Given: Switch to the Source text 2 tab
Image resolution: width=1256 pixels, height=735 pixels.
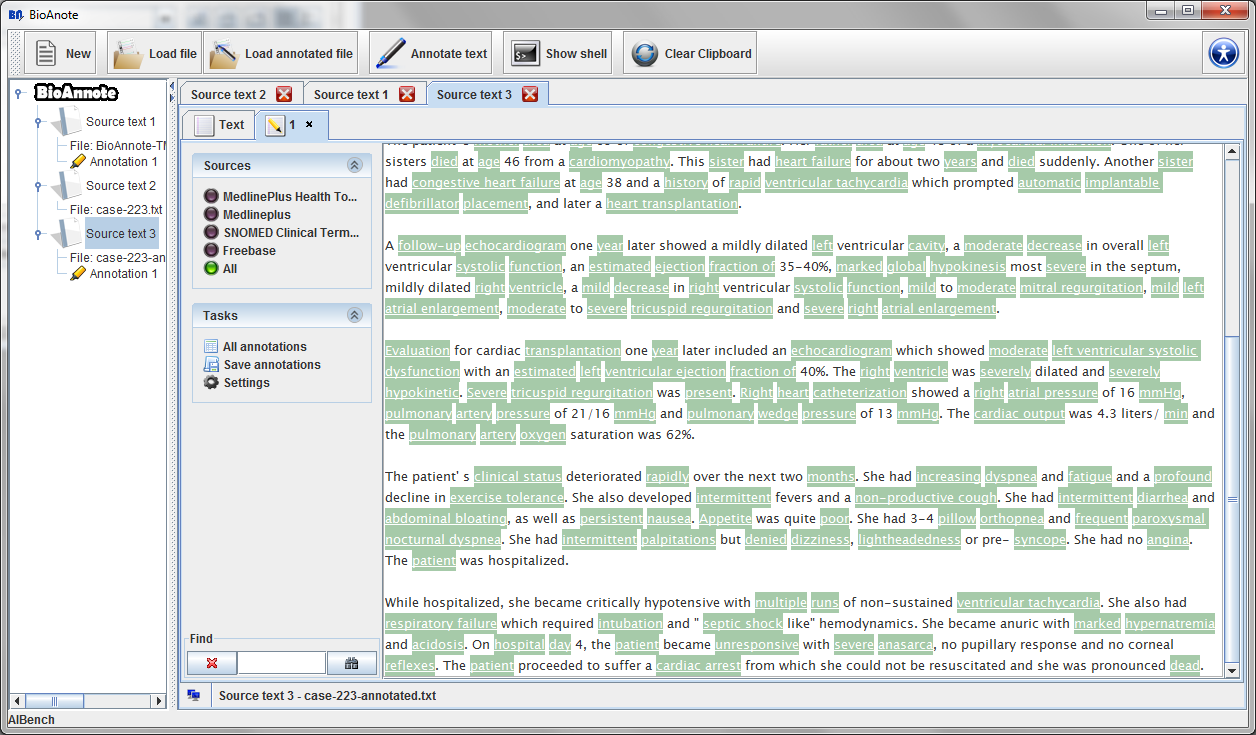Looking at the screenshot, I should [x=228, y=95].
